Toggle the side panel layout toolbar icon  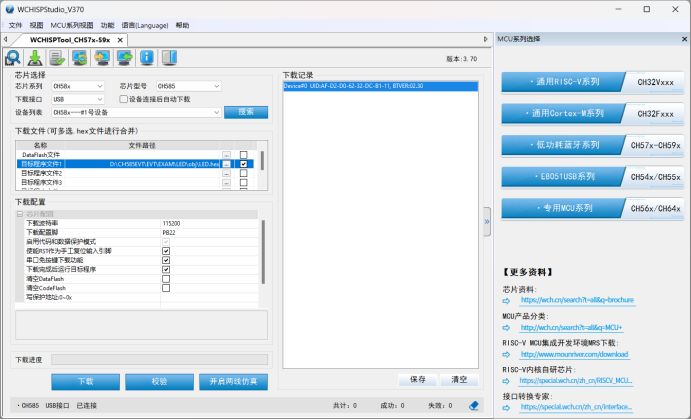169,58
